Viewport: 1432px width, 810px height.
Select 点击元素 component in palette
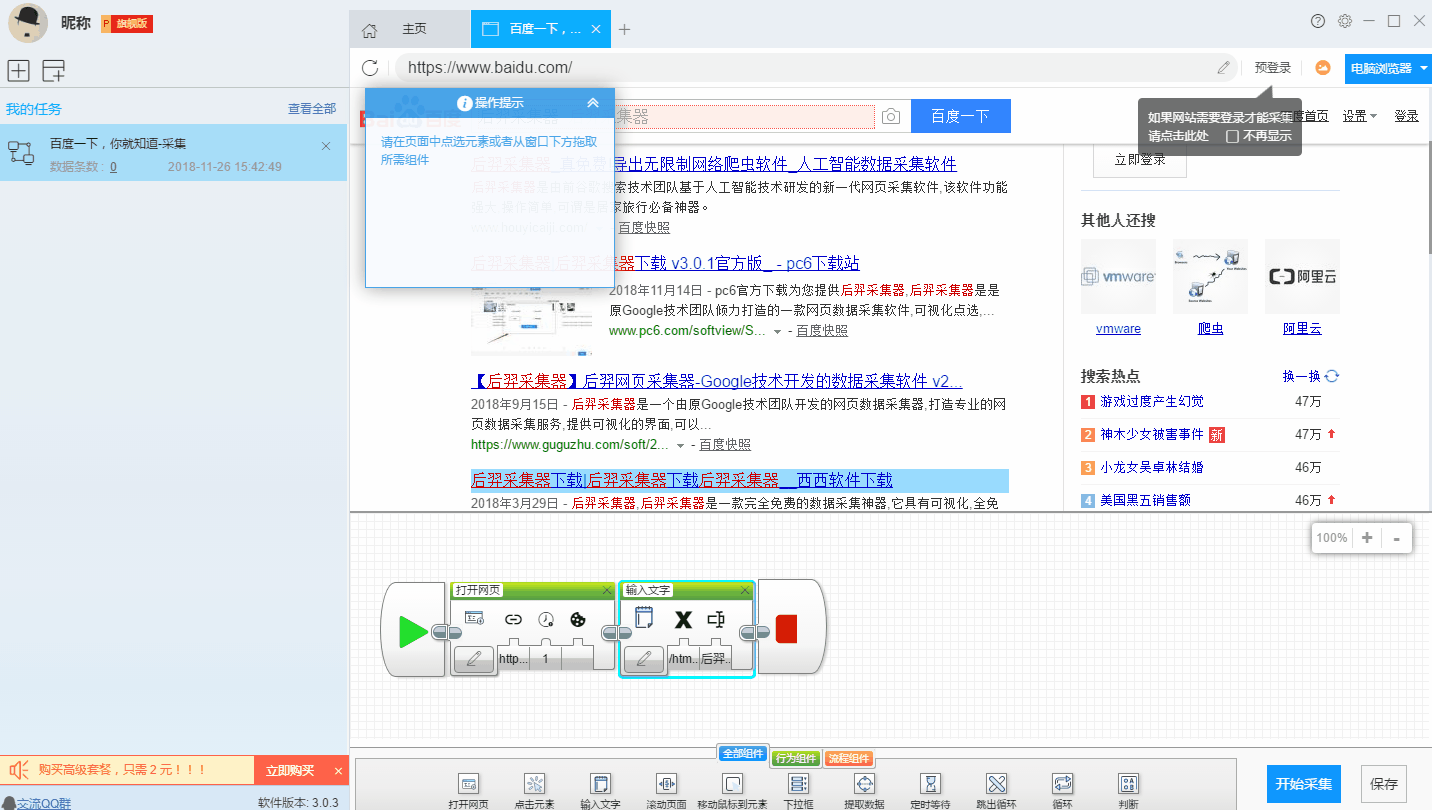tap(534, 791)
